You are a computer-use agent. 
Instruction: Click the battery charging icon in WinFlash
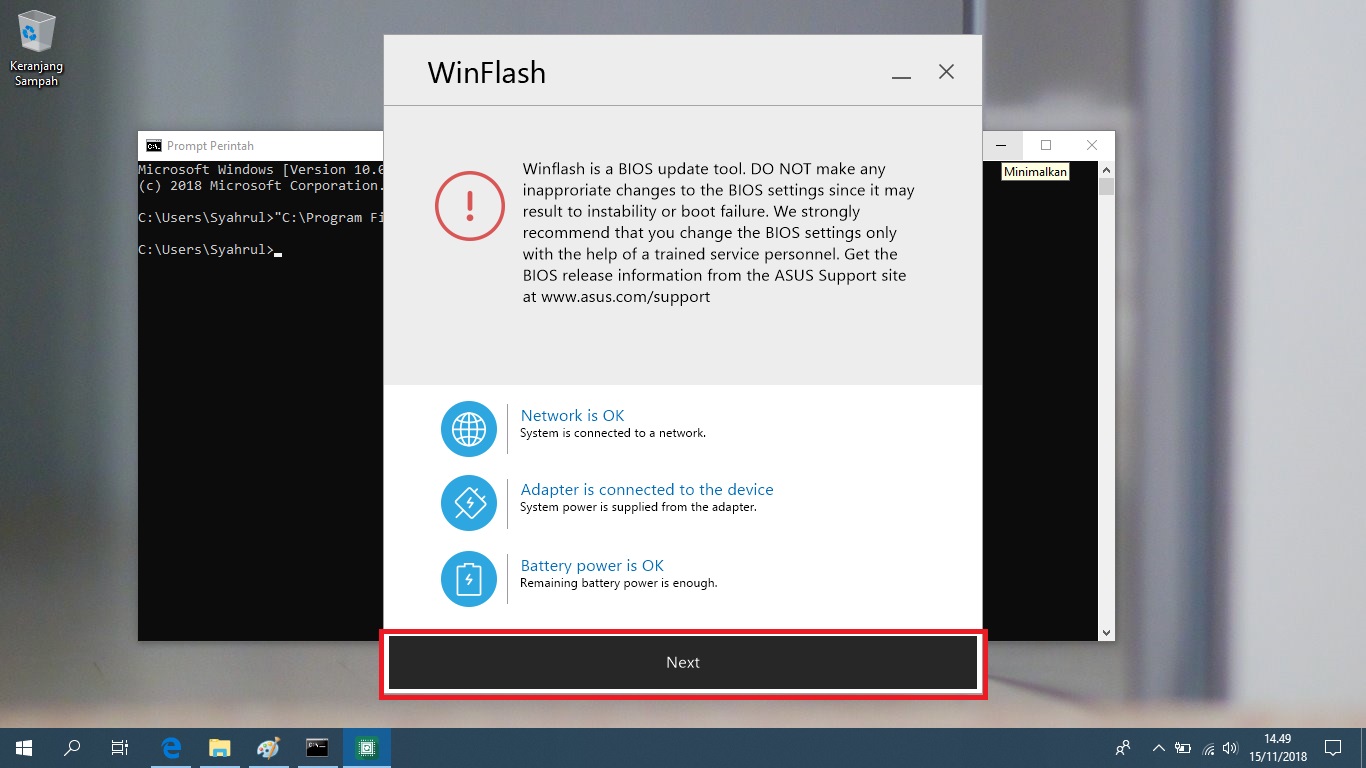tap(469, 579)
